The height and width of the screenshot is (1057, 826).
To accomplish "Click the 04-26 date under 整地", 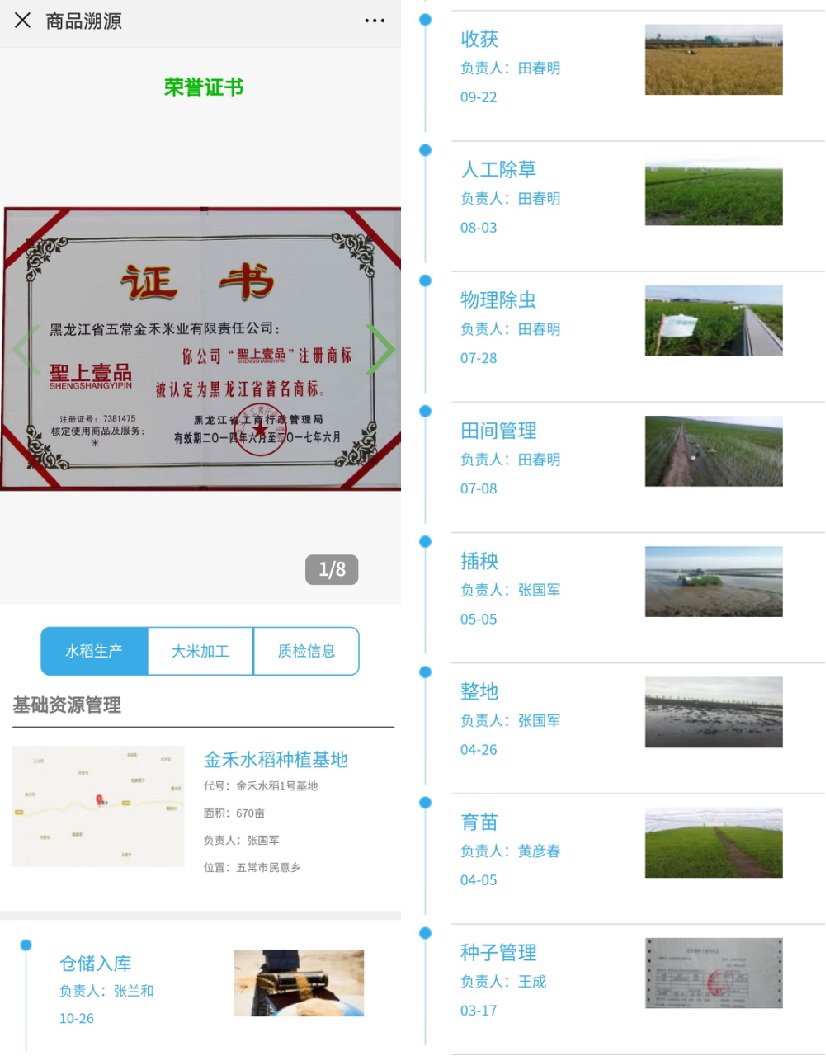I will coord(479,750).
